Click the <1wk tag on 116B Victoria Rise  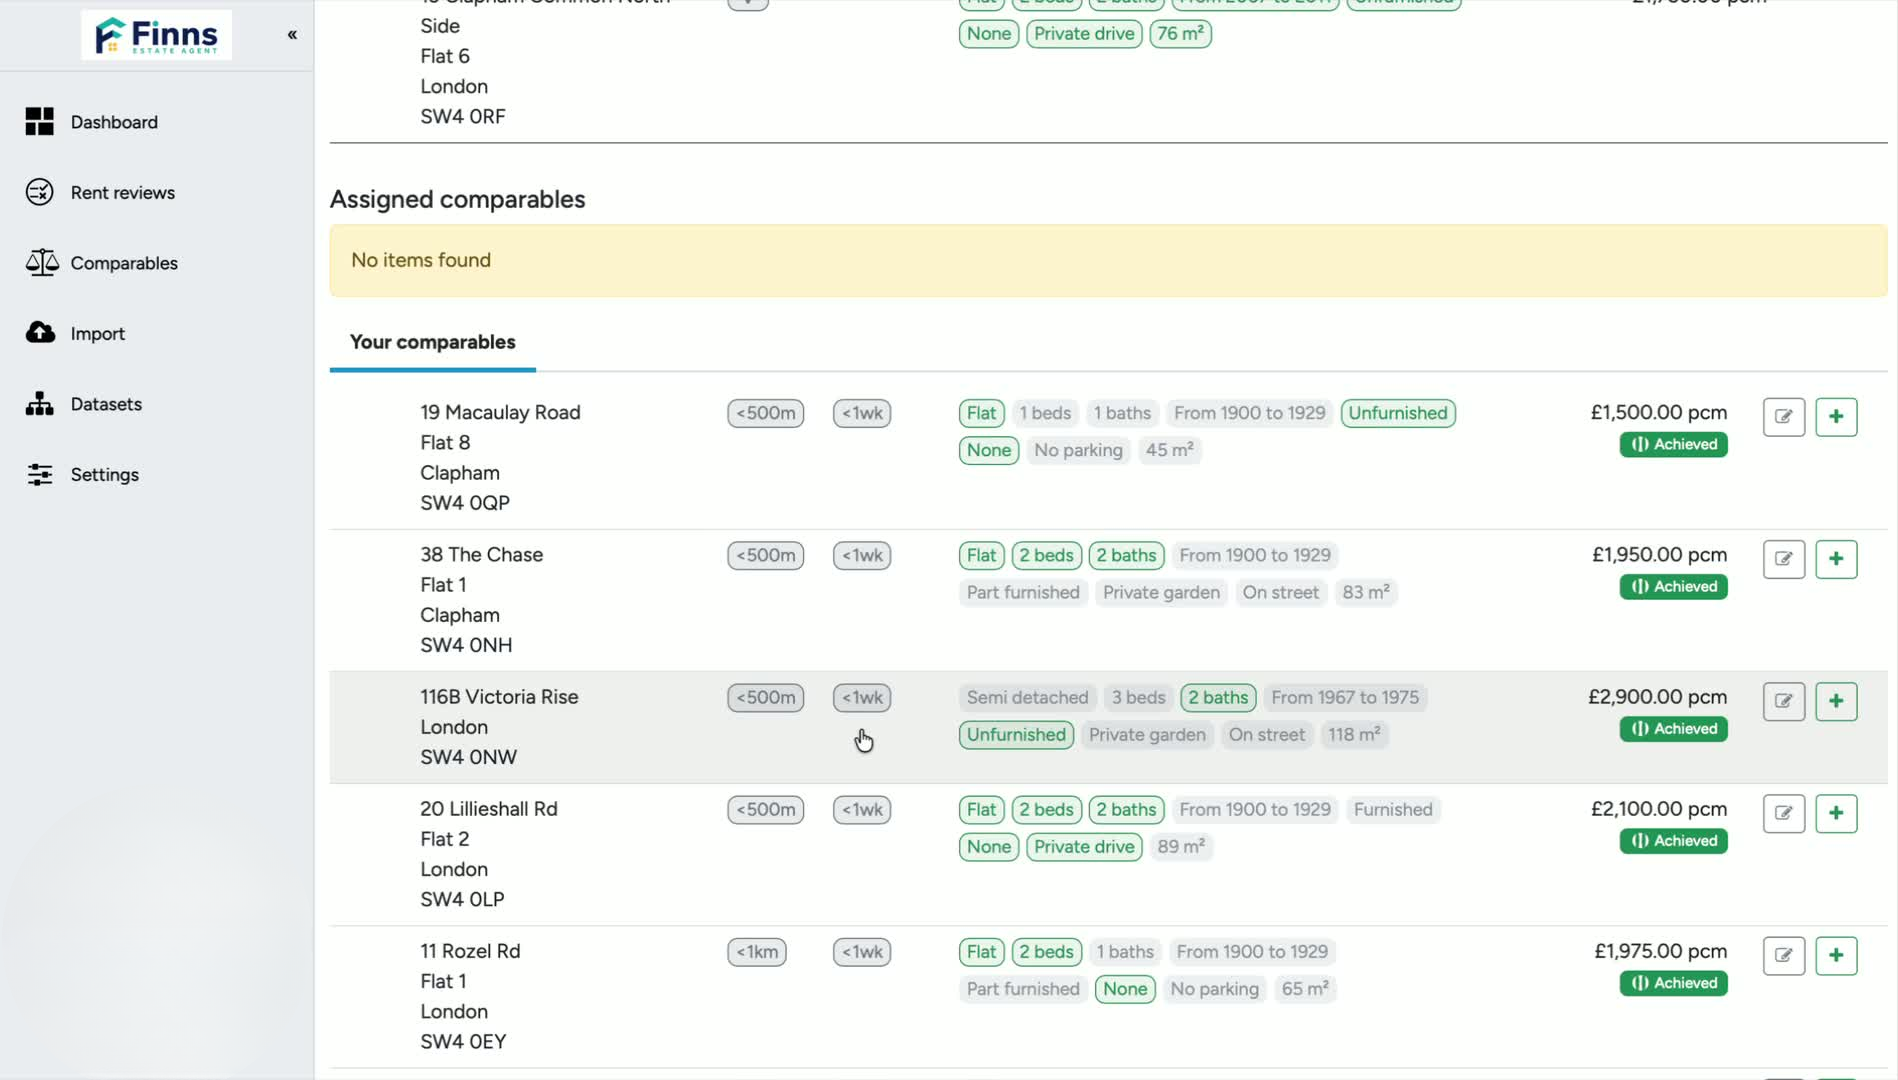862,697
